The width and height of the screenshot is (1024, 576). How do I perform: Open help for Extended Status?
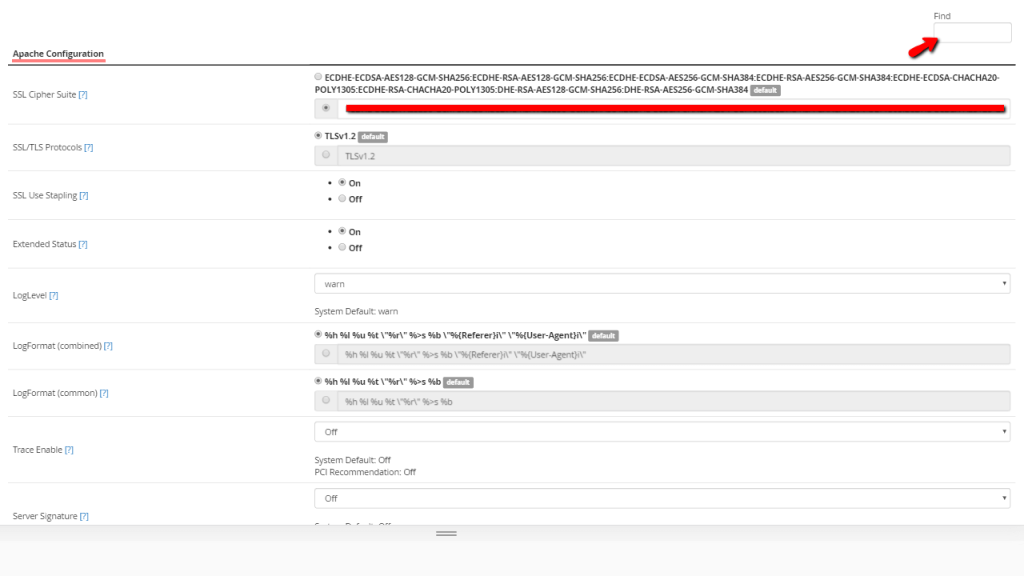pyautogui.click(x=83, y=244)
